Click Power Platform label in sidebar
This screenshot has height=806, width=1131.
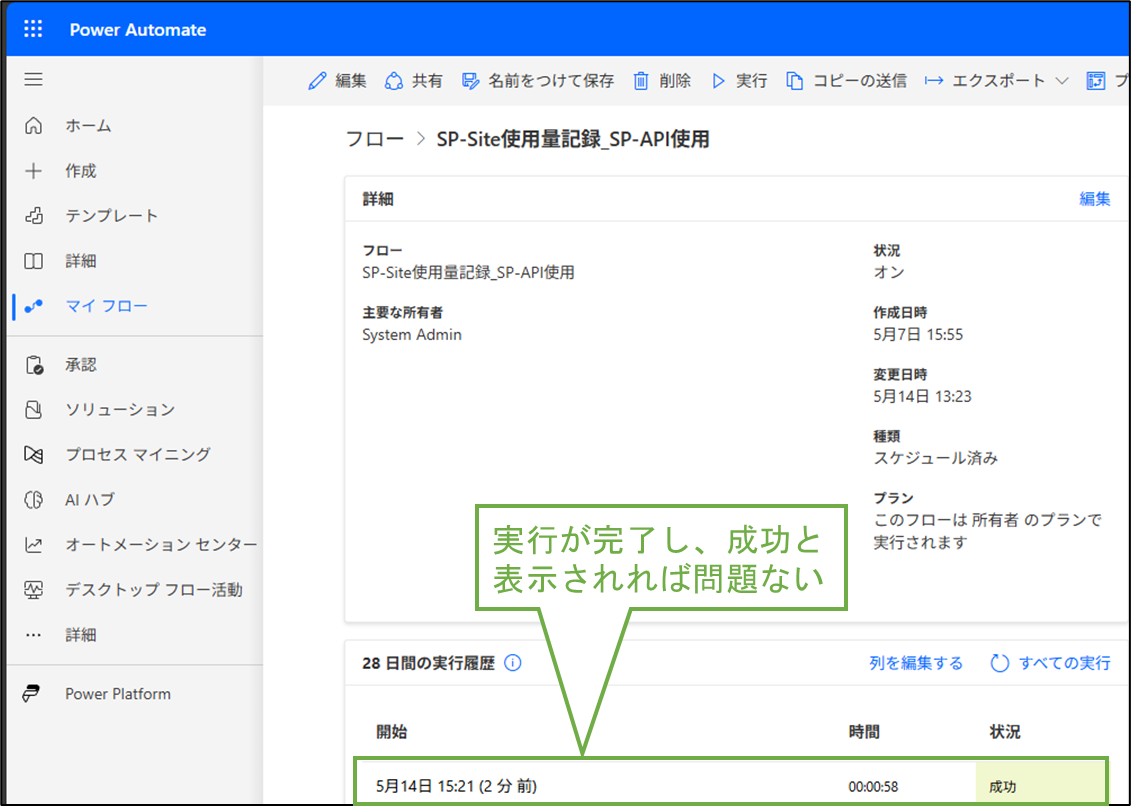pyautogui.click(x=118, y=693)
